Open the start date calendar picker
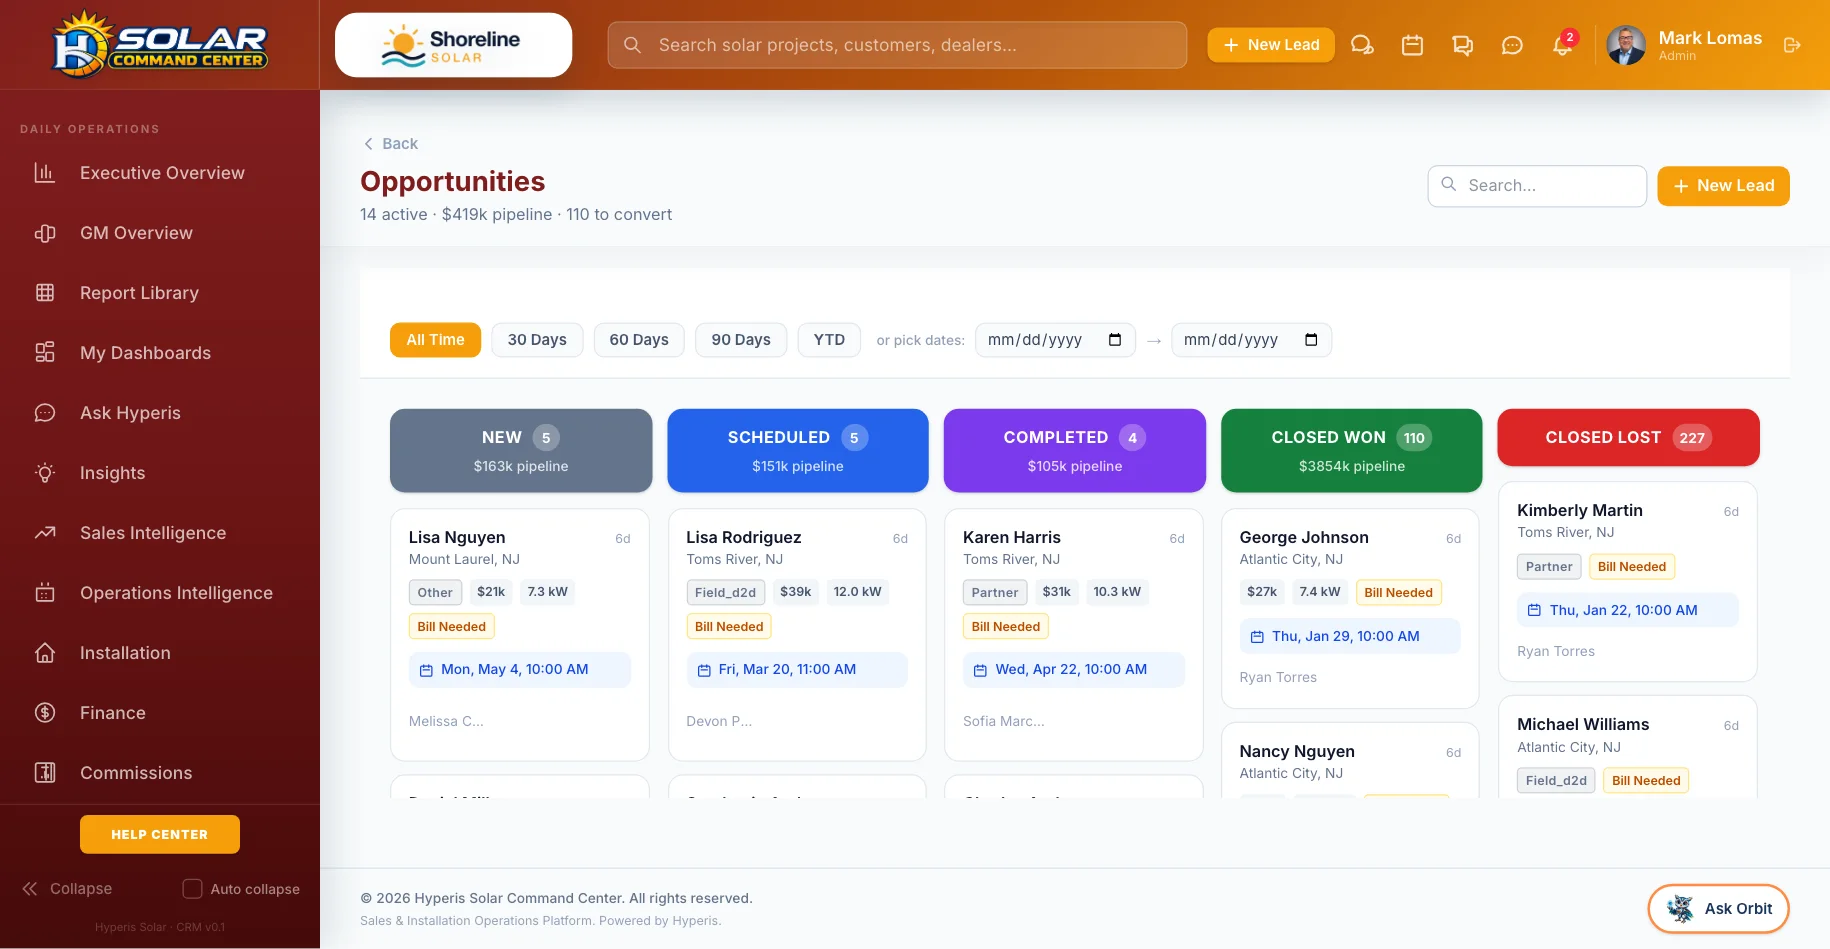This screenshot has height=949, width=1830. [1115, 340]
